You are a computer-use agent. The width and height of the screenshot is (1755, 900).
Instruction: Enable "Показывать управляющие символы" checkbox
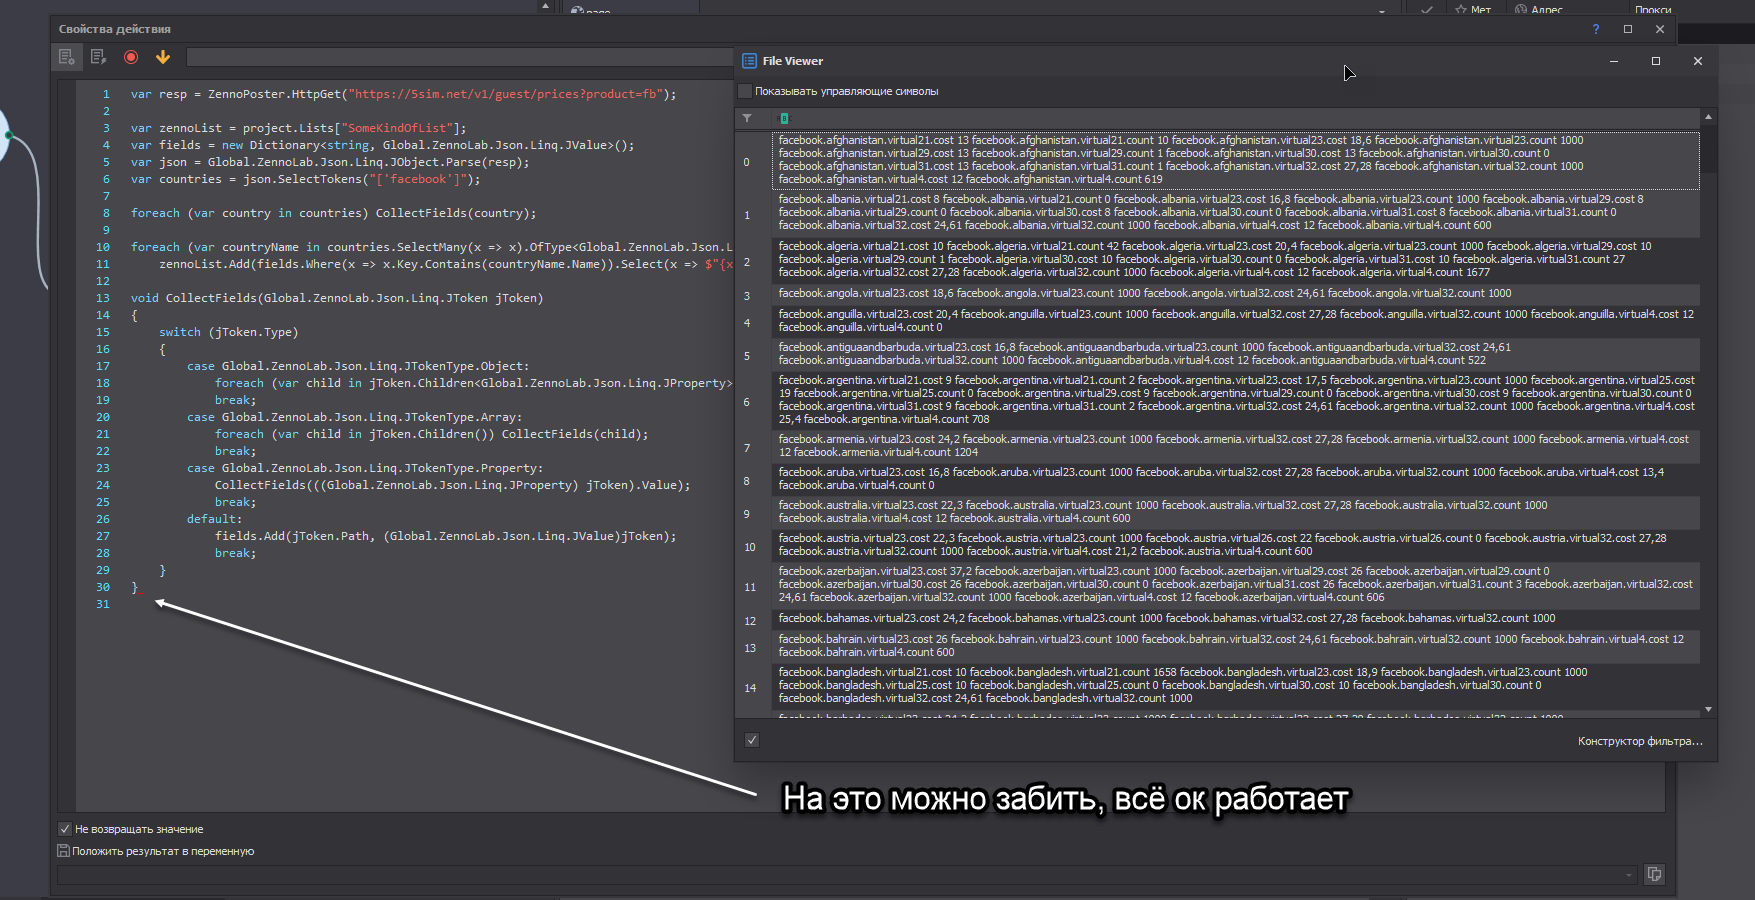tap(745, 91)
